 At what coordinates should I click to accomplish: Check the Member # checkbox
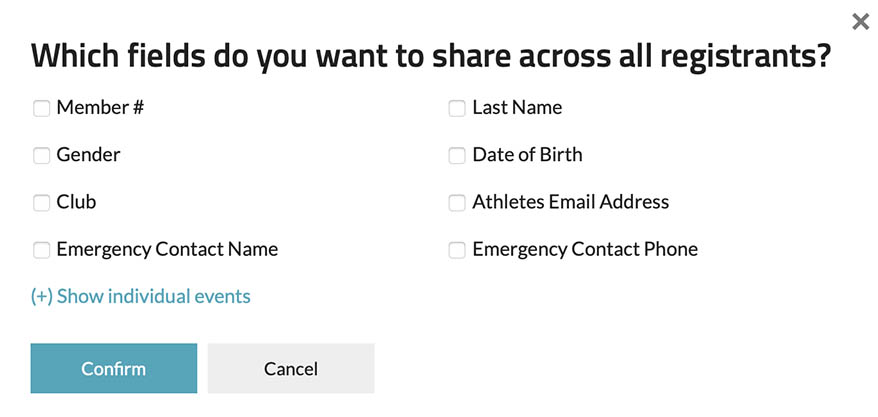(x=42, y=108)
